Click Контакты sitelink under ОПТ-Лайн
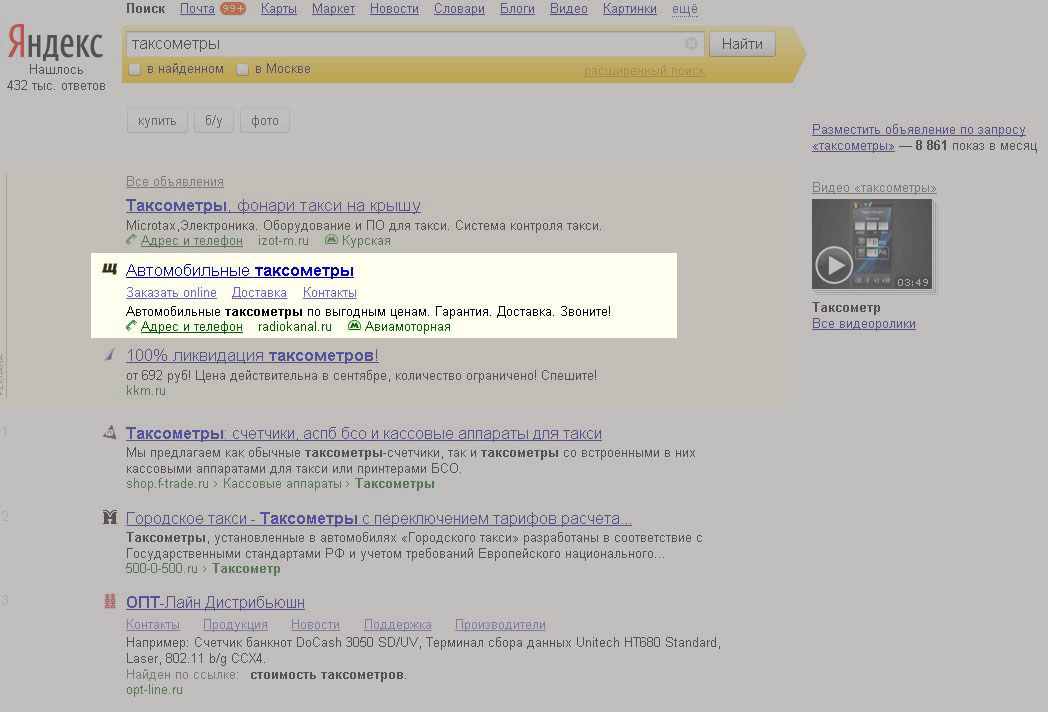The image size is (1048, 712). click(x=152, y=624)
